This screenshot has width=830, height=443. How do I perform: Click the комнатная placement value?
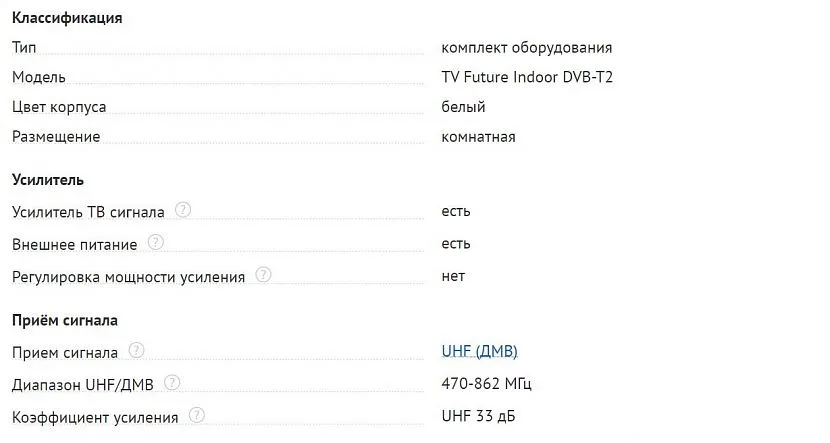(x=478, y=137)
